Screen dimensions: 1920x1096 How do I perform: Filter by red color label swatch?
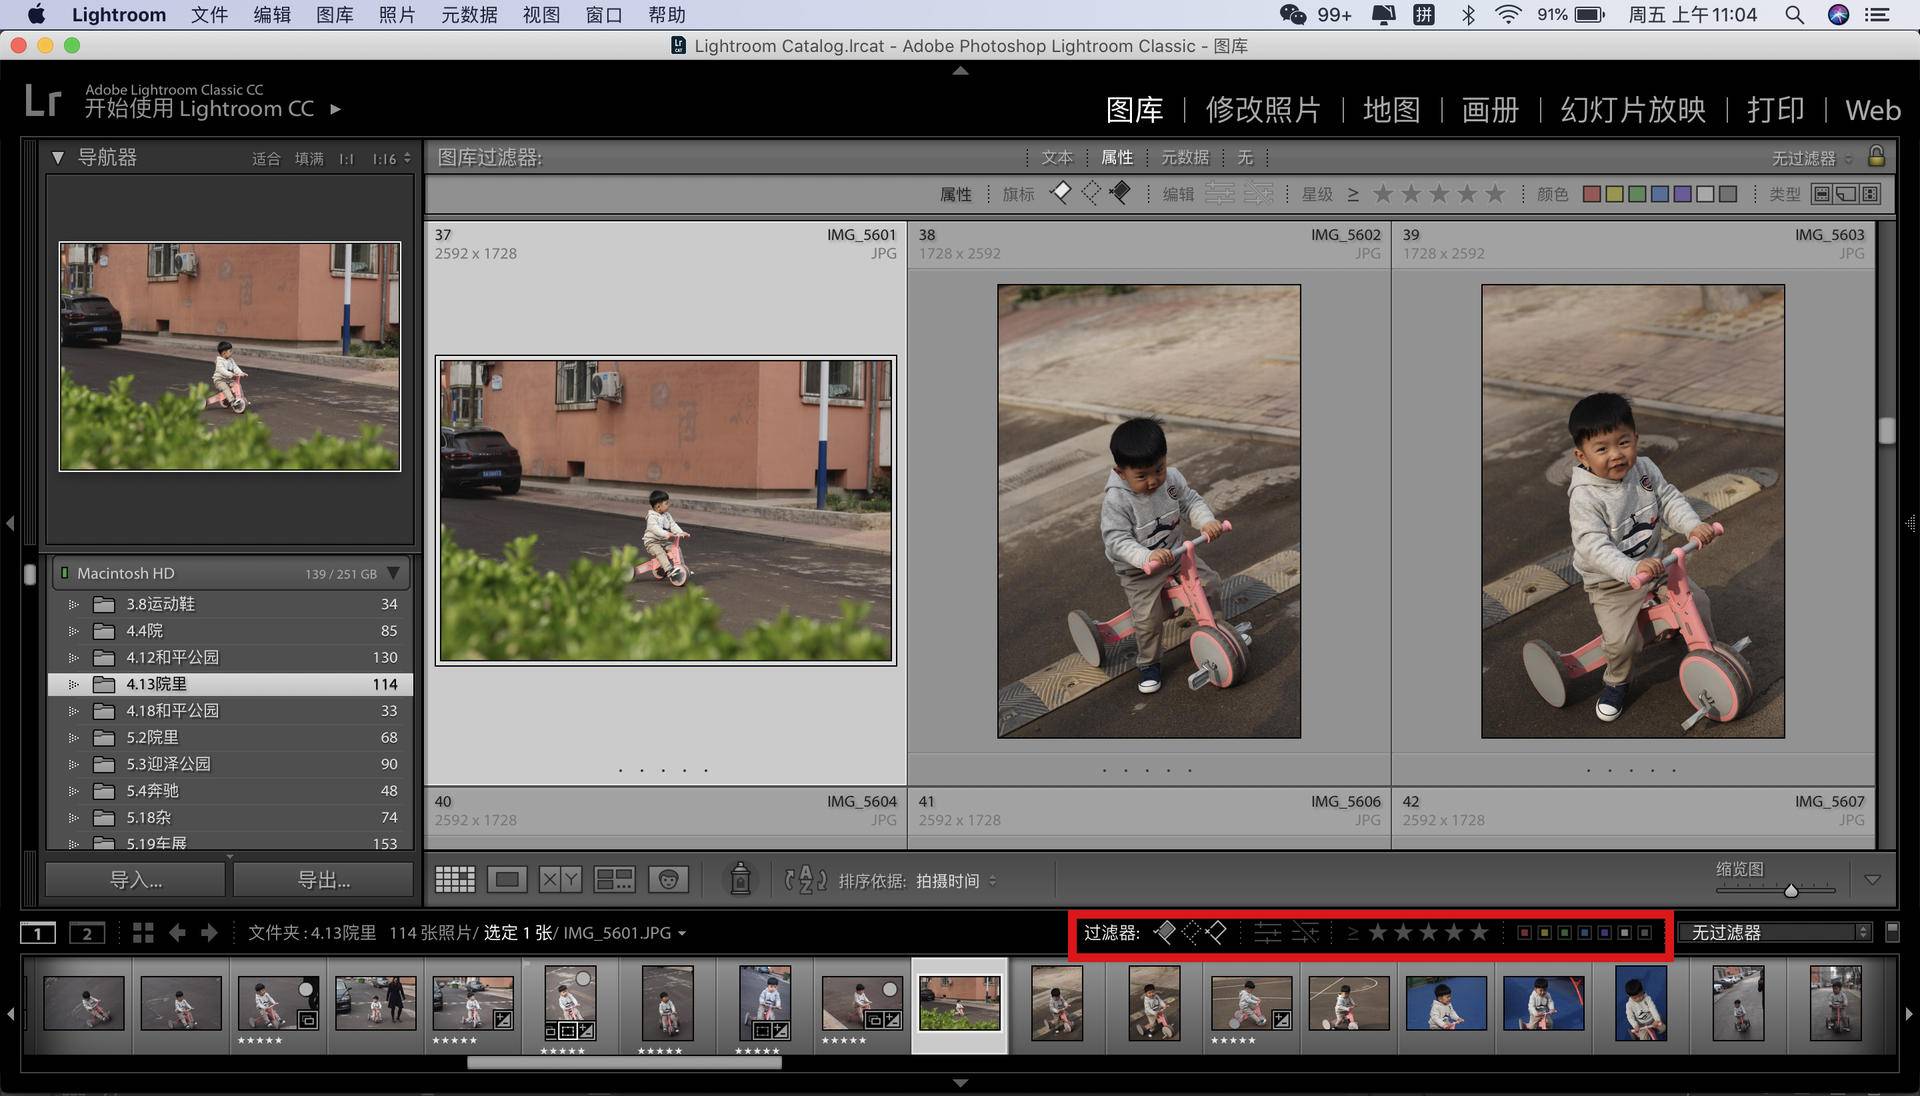(x=1591, y=194)
